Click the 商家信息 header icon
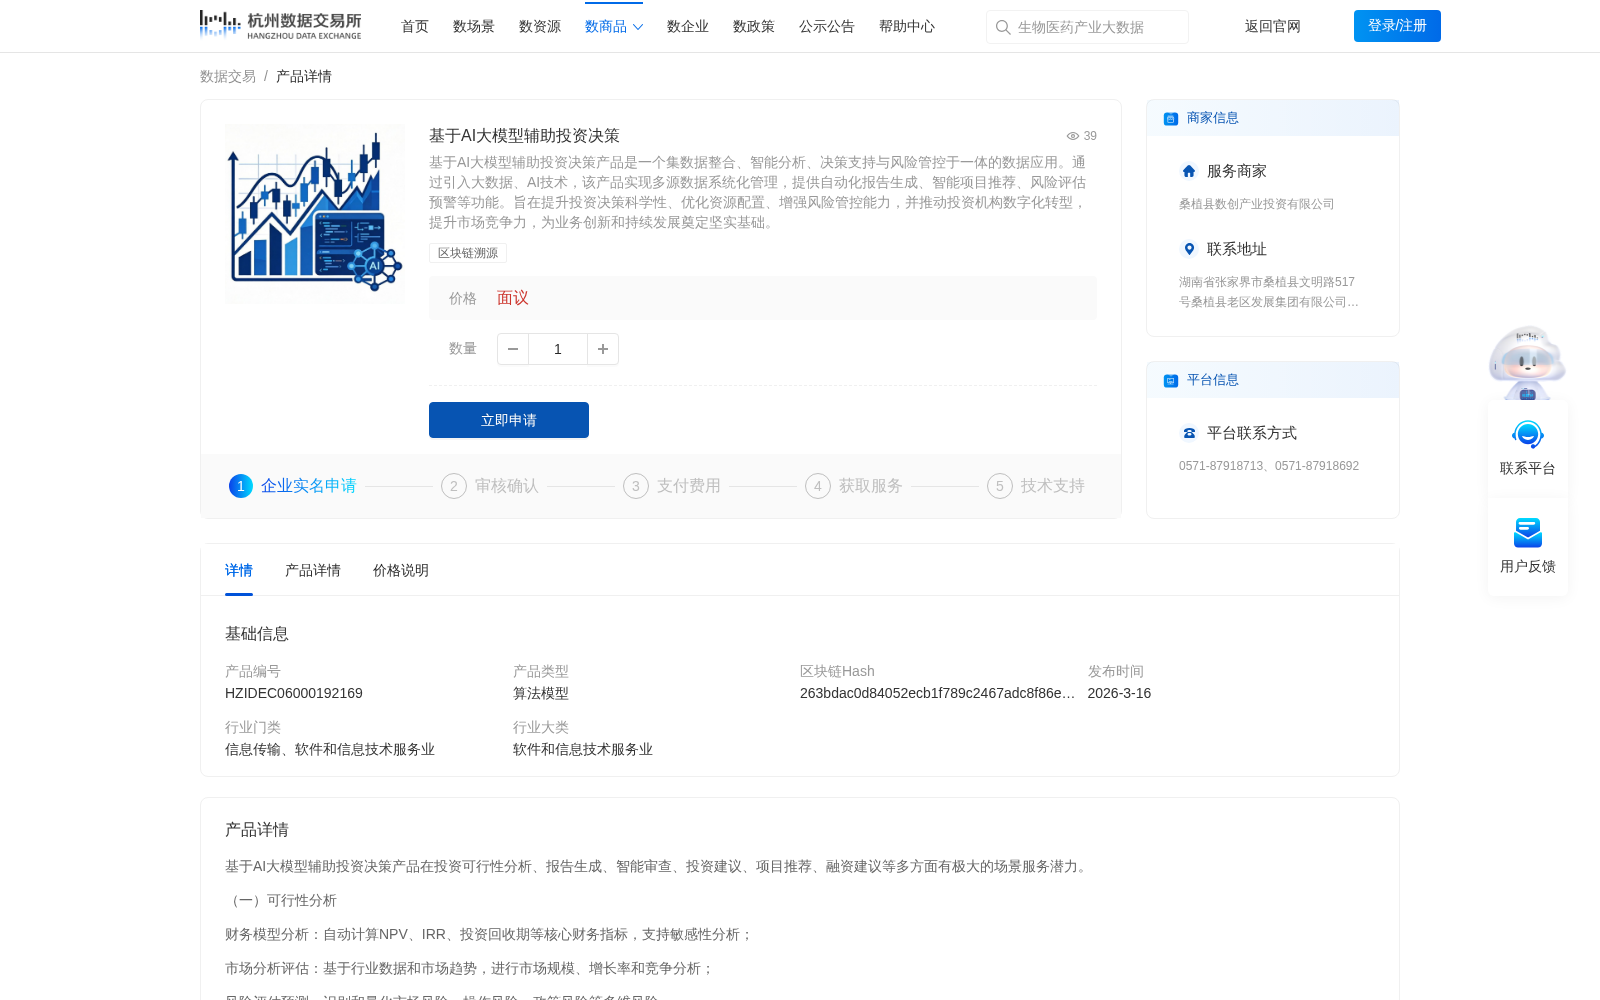Image resolution: width=1600 pixels, height=1000 pixels. click(1171, 118)
